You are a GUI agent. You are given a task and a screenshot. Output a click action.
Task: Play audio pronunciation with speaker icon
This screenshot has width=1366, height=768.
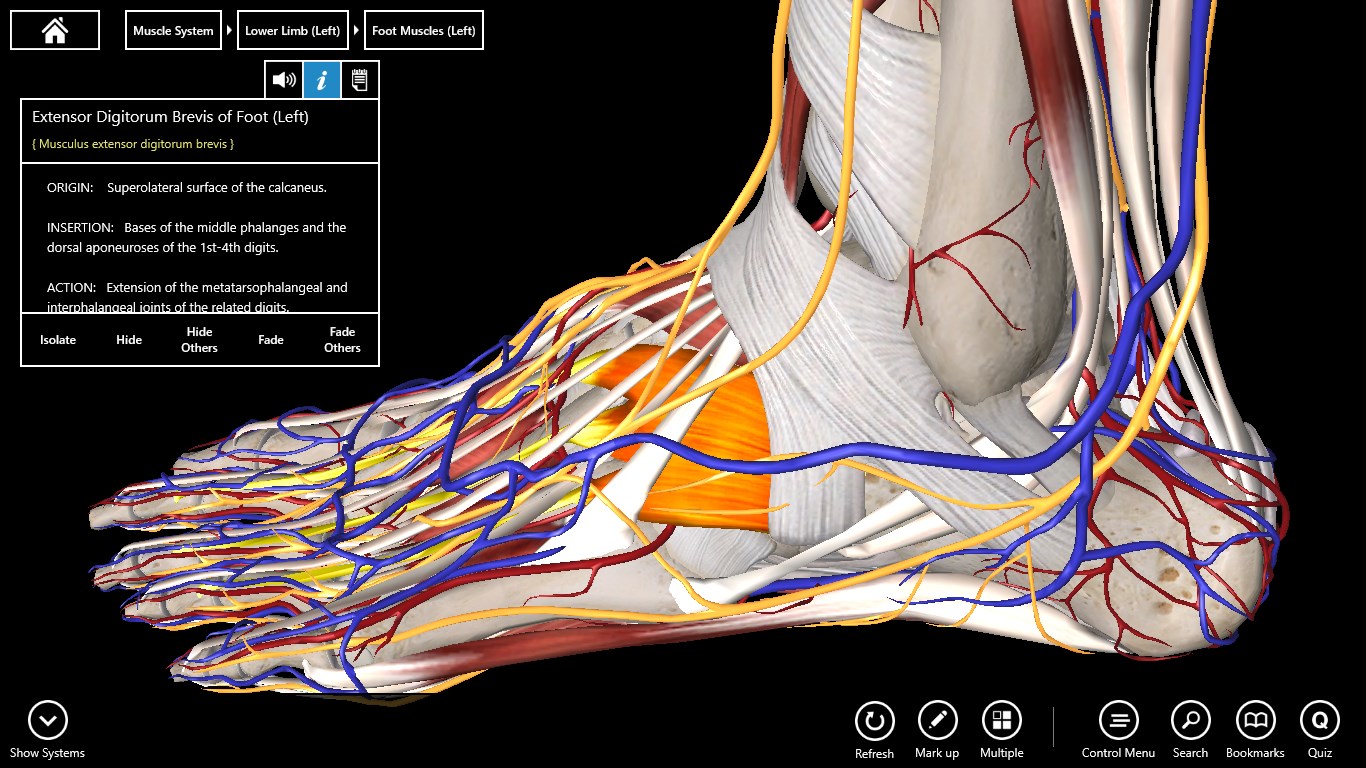click(x=283, y=79)
